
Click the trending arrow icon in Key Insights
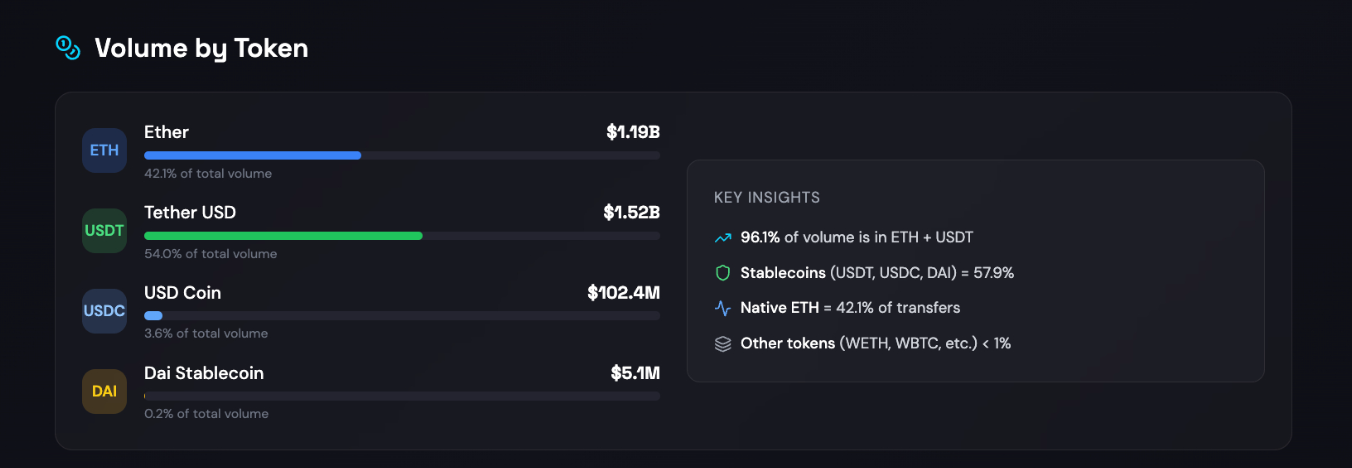(723, 238)
